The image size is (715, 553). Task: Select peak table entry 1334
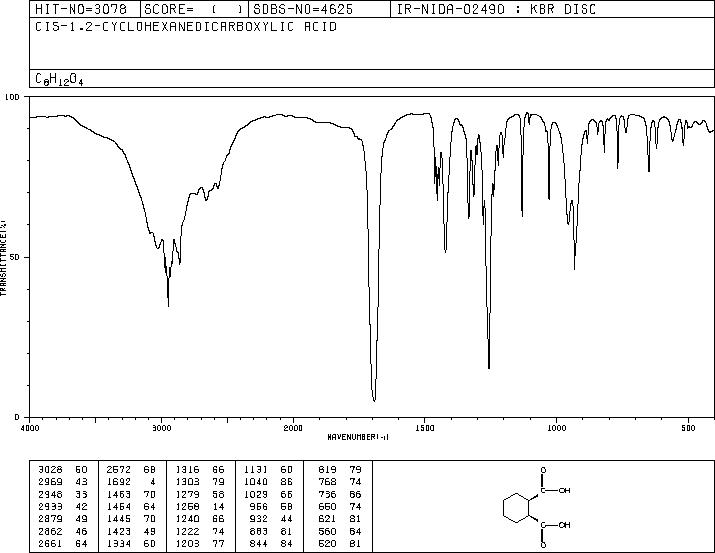tap(119, 543)
